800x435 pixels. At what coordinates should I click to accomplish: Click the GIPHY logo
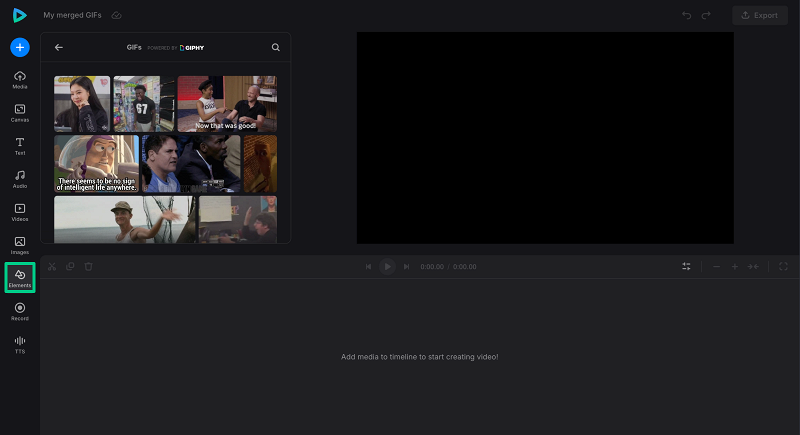click(192, 48)
